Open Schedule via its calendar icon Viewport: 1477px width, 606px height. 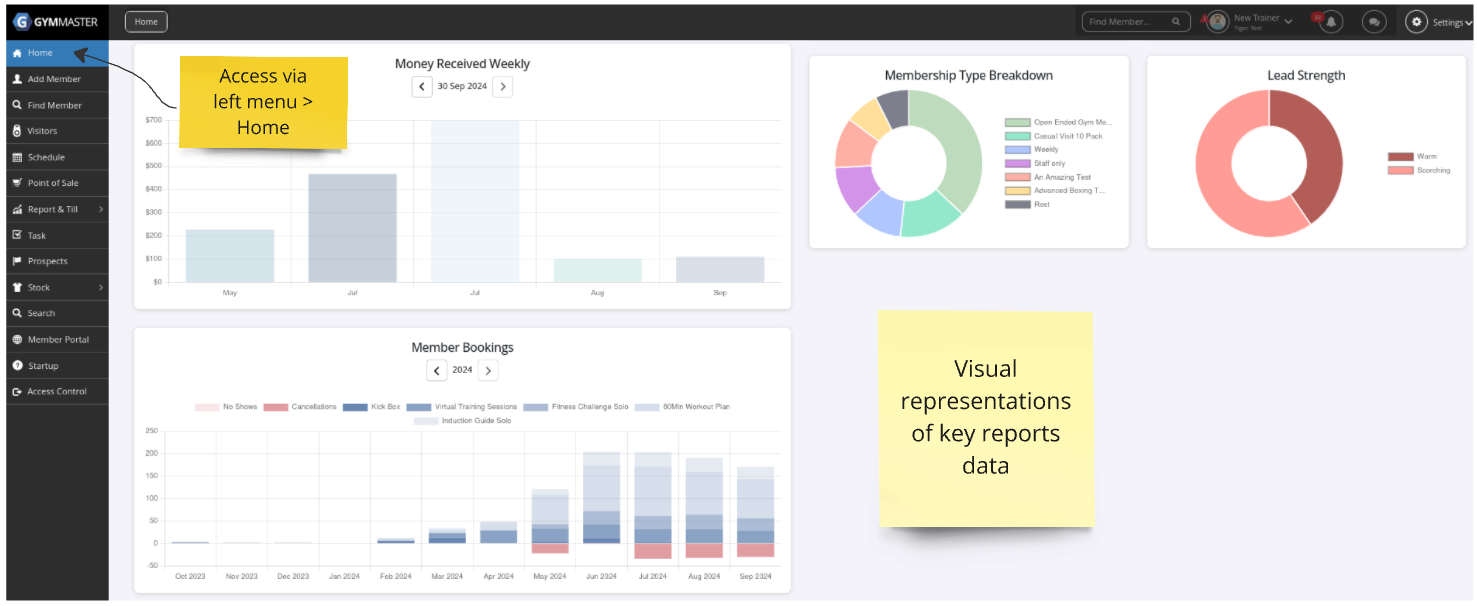pyautogui.click(x=17, y=157)
